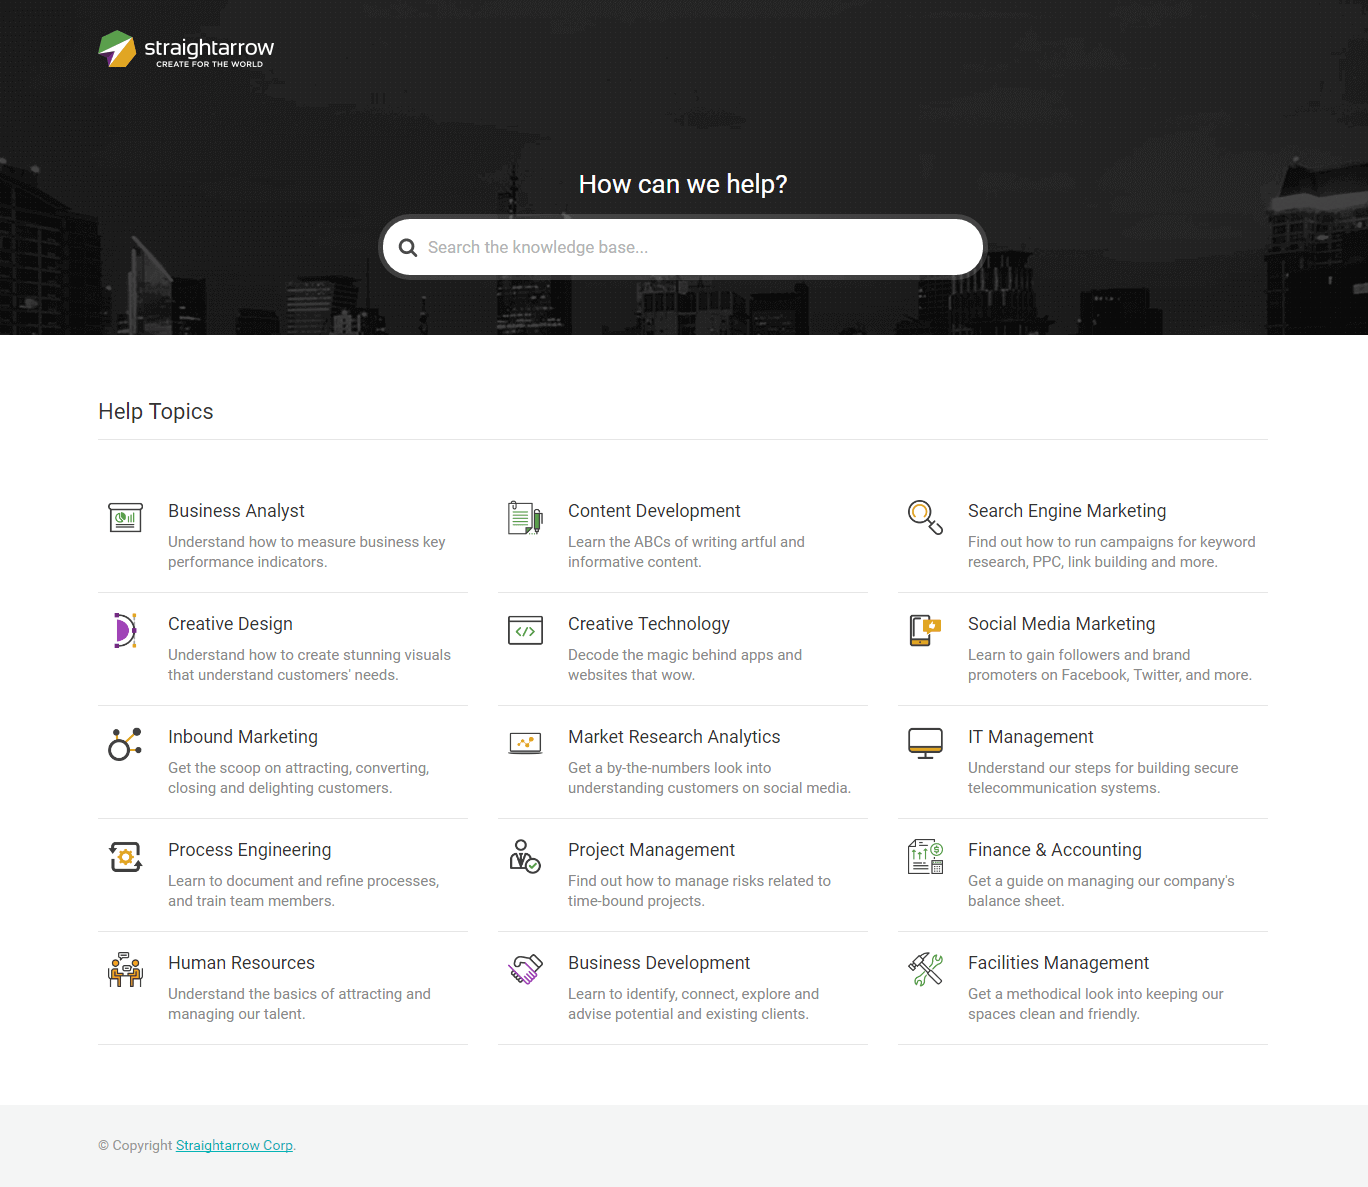Click the Straightarrow logo in the header

click(x=186, y=49)
